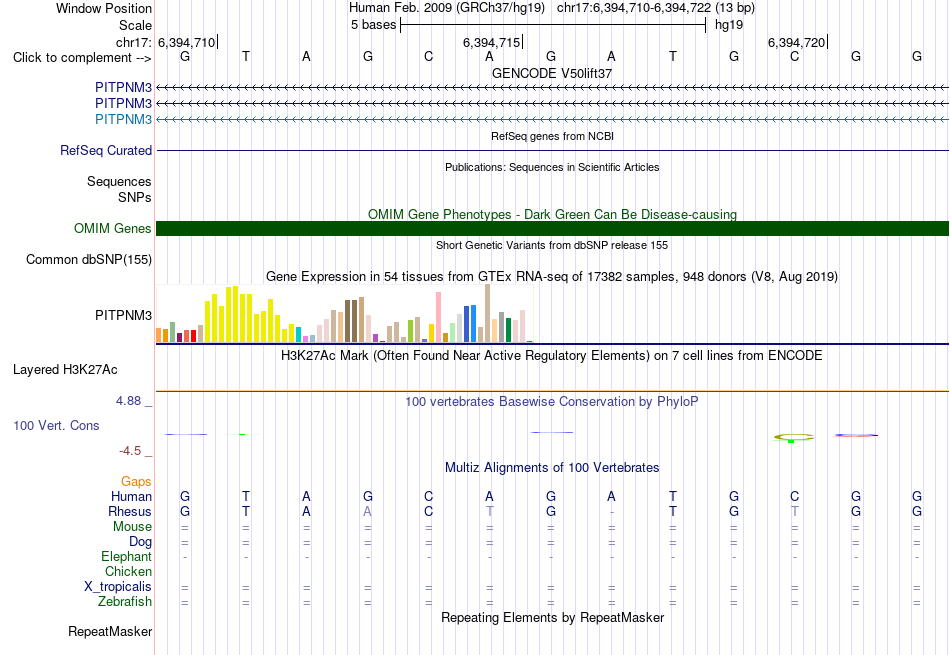Click the 100 Vert. Cons track label

(56, 425)
